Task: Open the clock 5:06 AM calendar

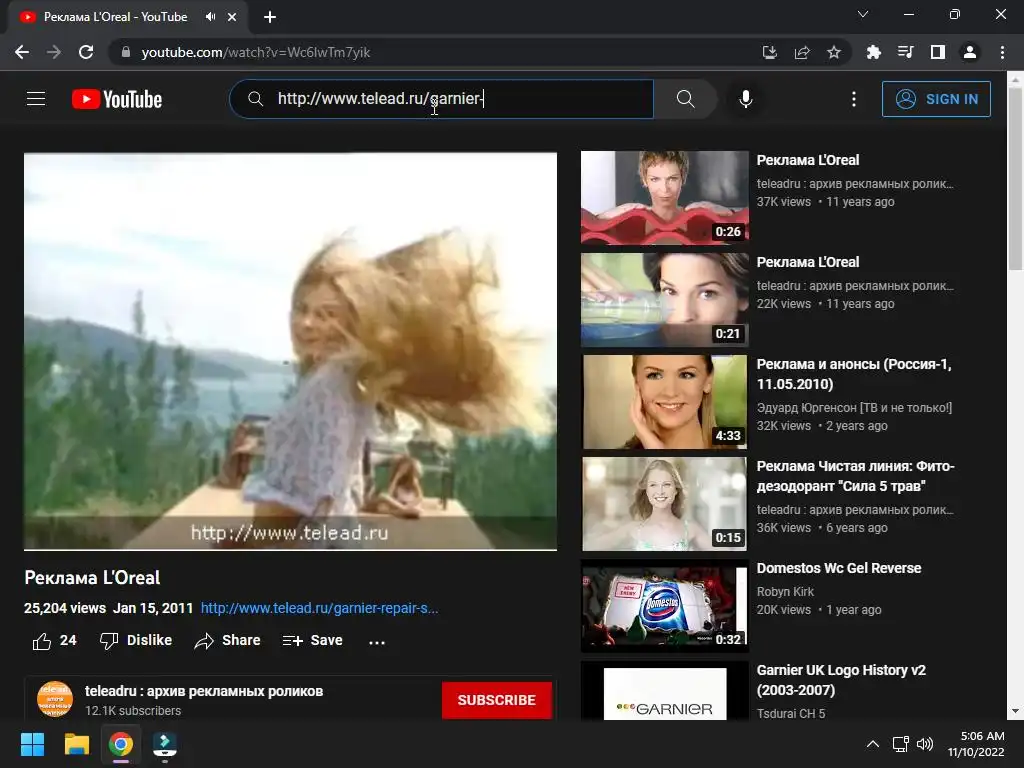Action: (x=976, y=744)
